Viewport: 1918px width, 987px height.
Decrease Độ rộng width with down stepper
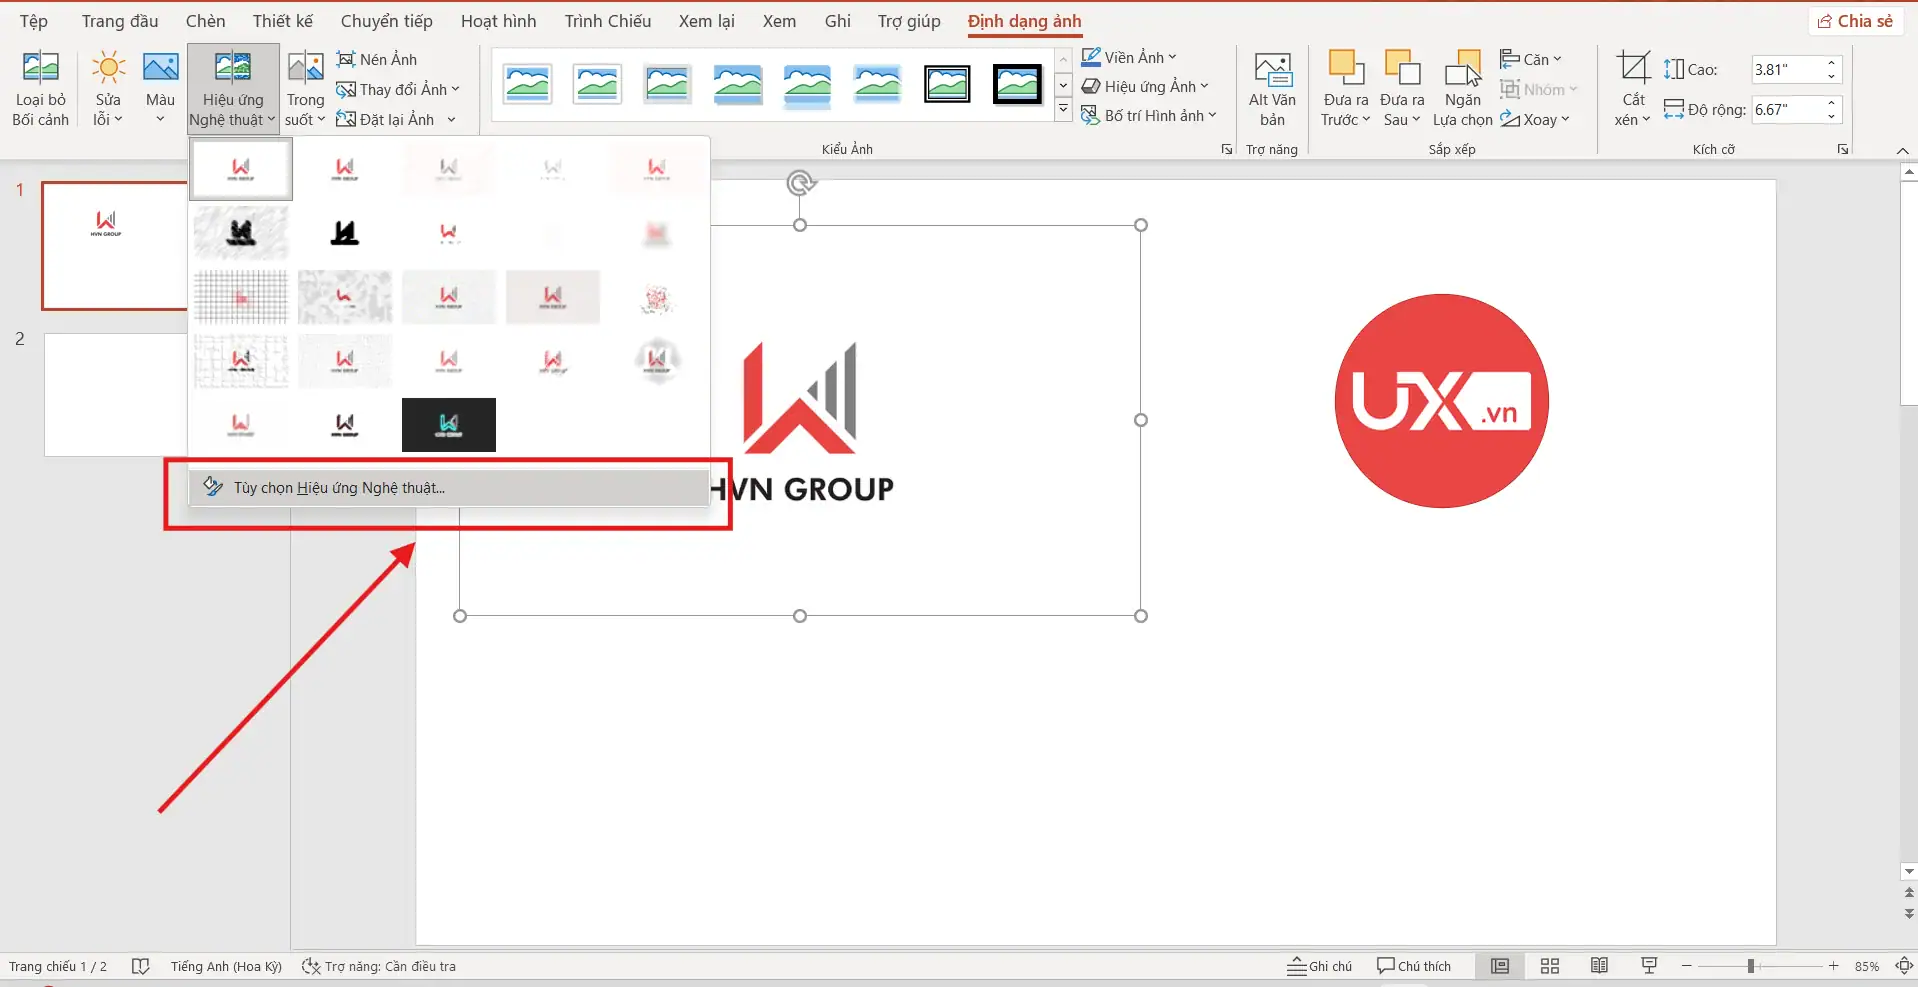point(1831,116)
